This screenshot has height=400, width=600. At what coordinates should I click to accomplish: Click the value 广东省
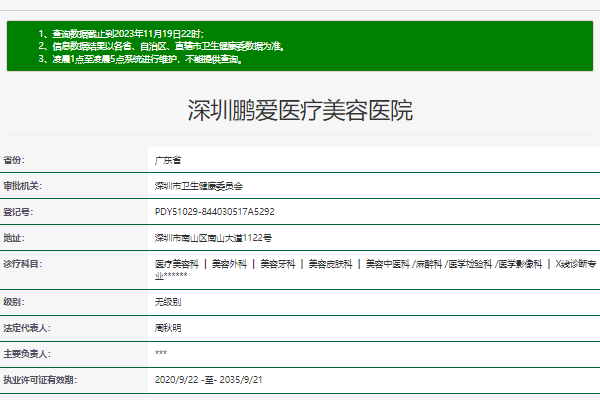click(168, 160)
